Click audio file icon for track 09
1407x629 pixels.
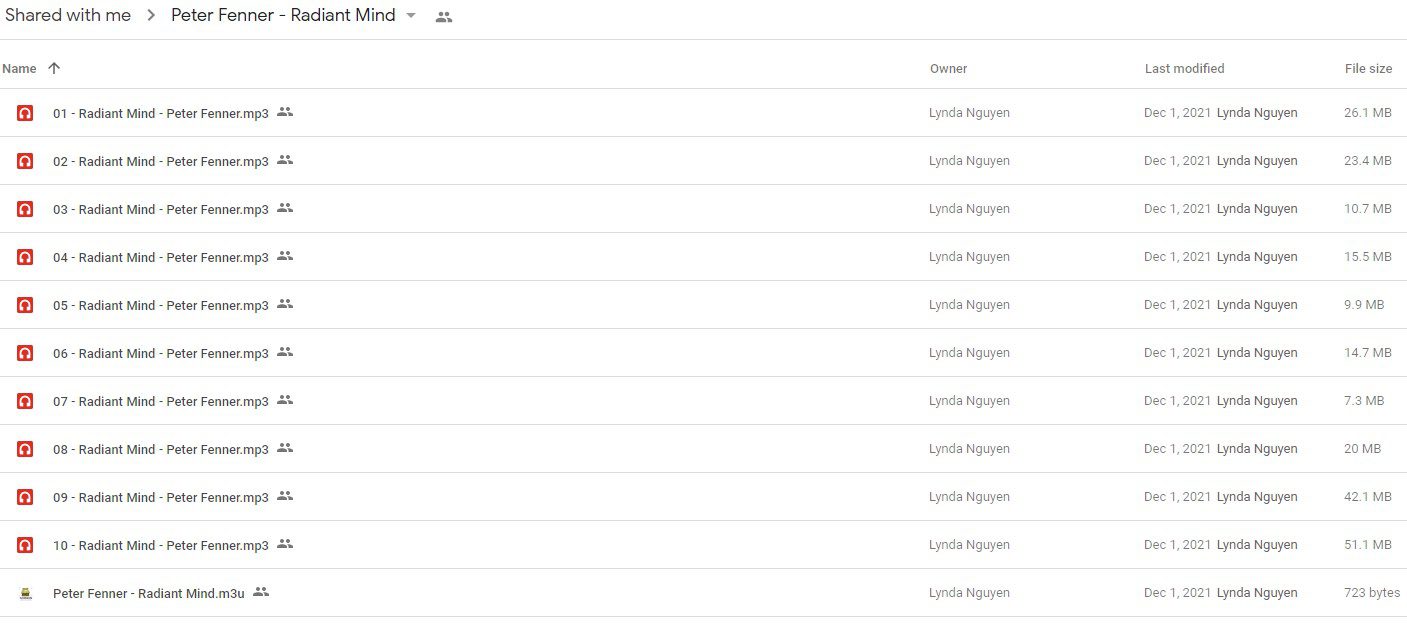coord(25,497)
